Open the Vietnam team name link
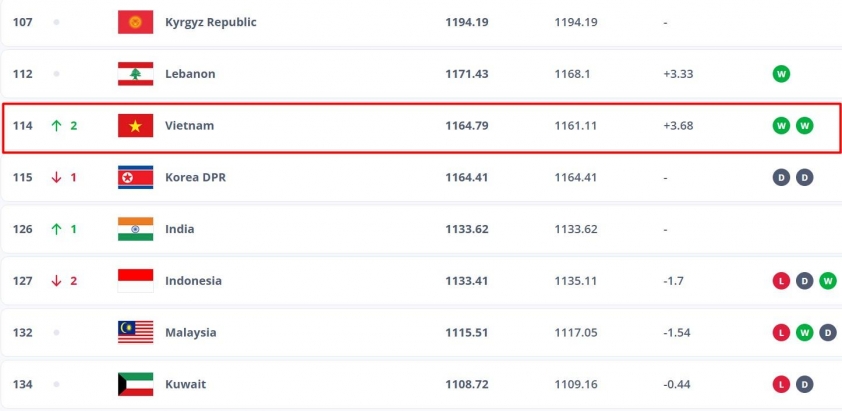 190,126
